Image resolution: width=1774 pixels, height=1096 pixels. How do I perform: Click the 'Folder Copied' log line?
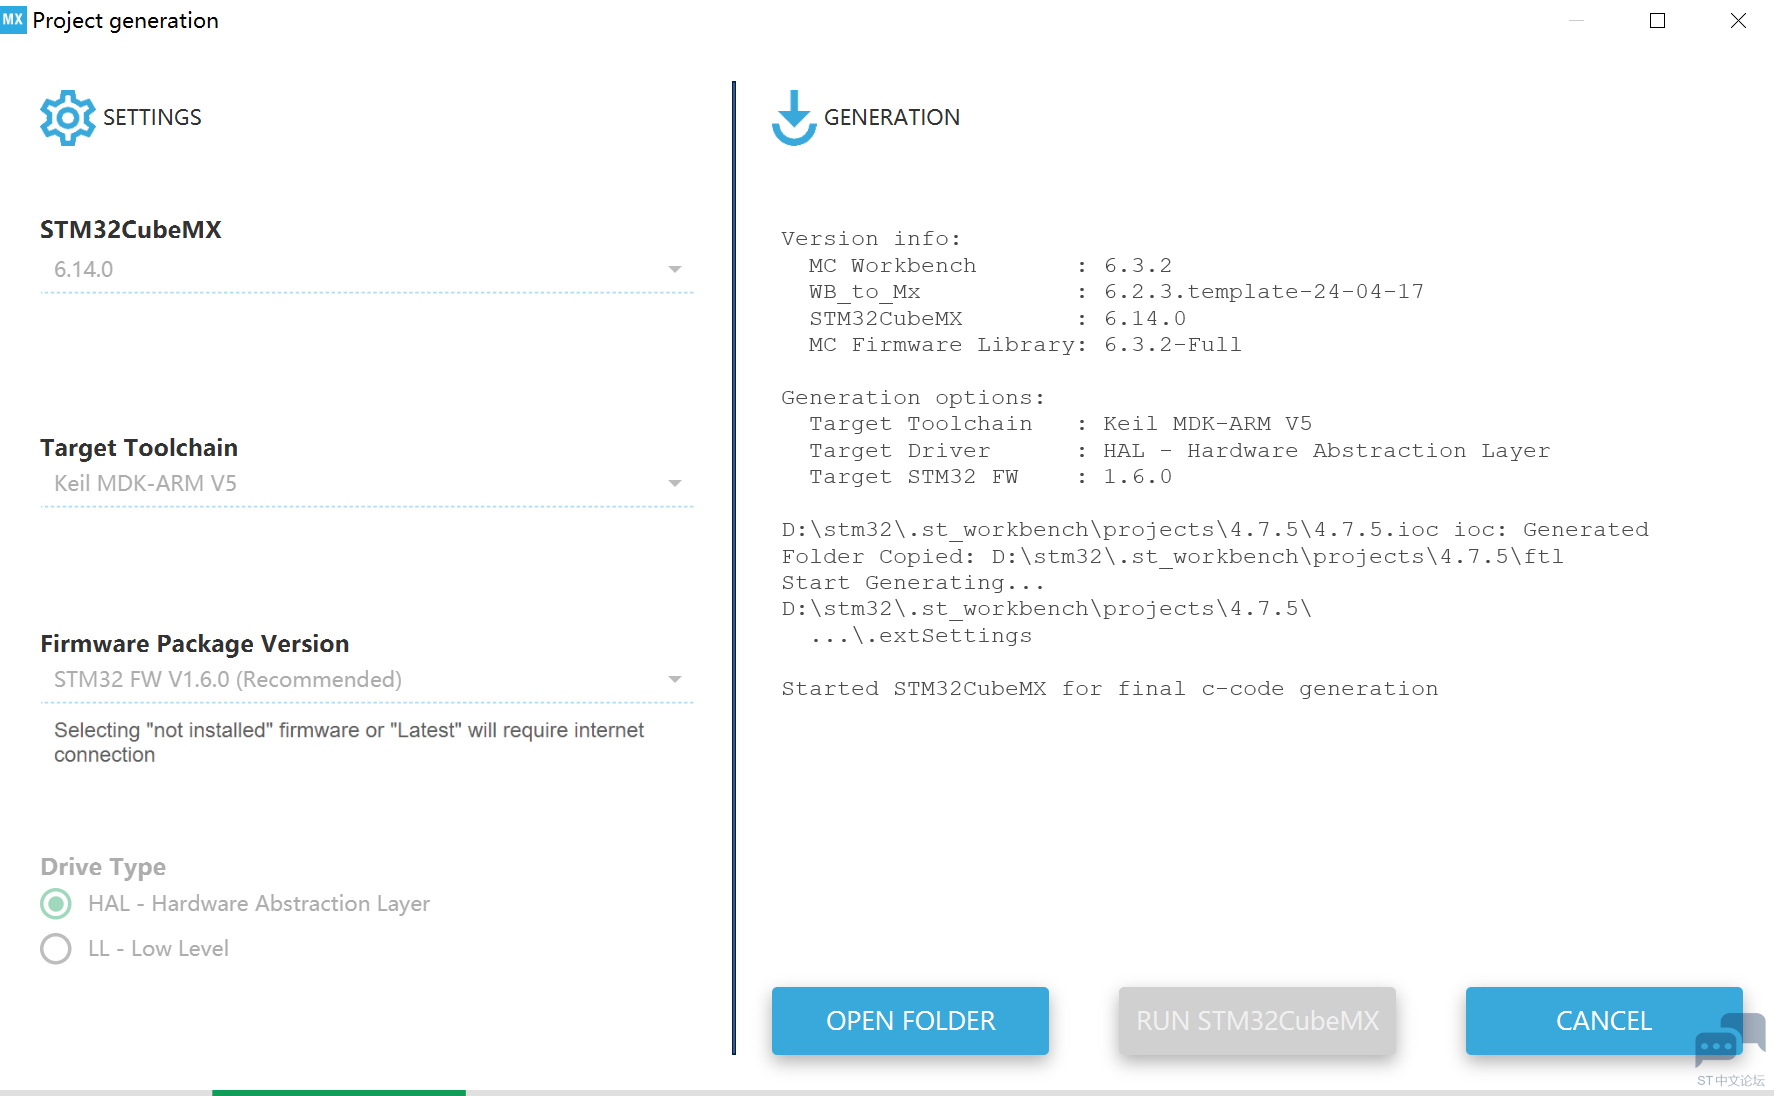(1172, 557)
